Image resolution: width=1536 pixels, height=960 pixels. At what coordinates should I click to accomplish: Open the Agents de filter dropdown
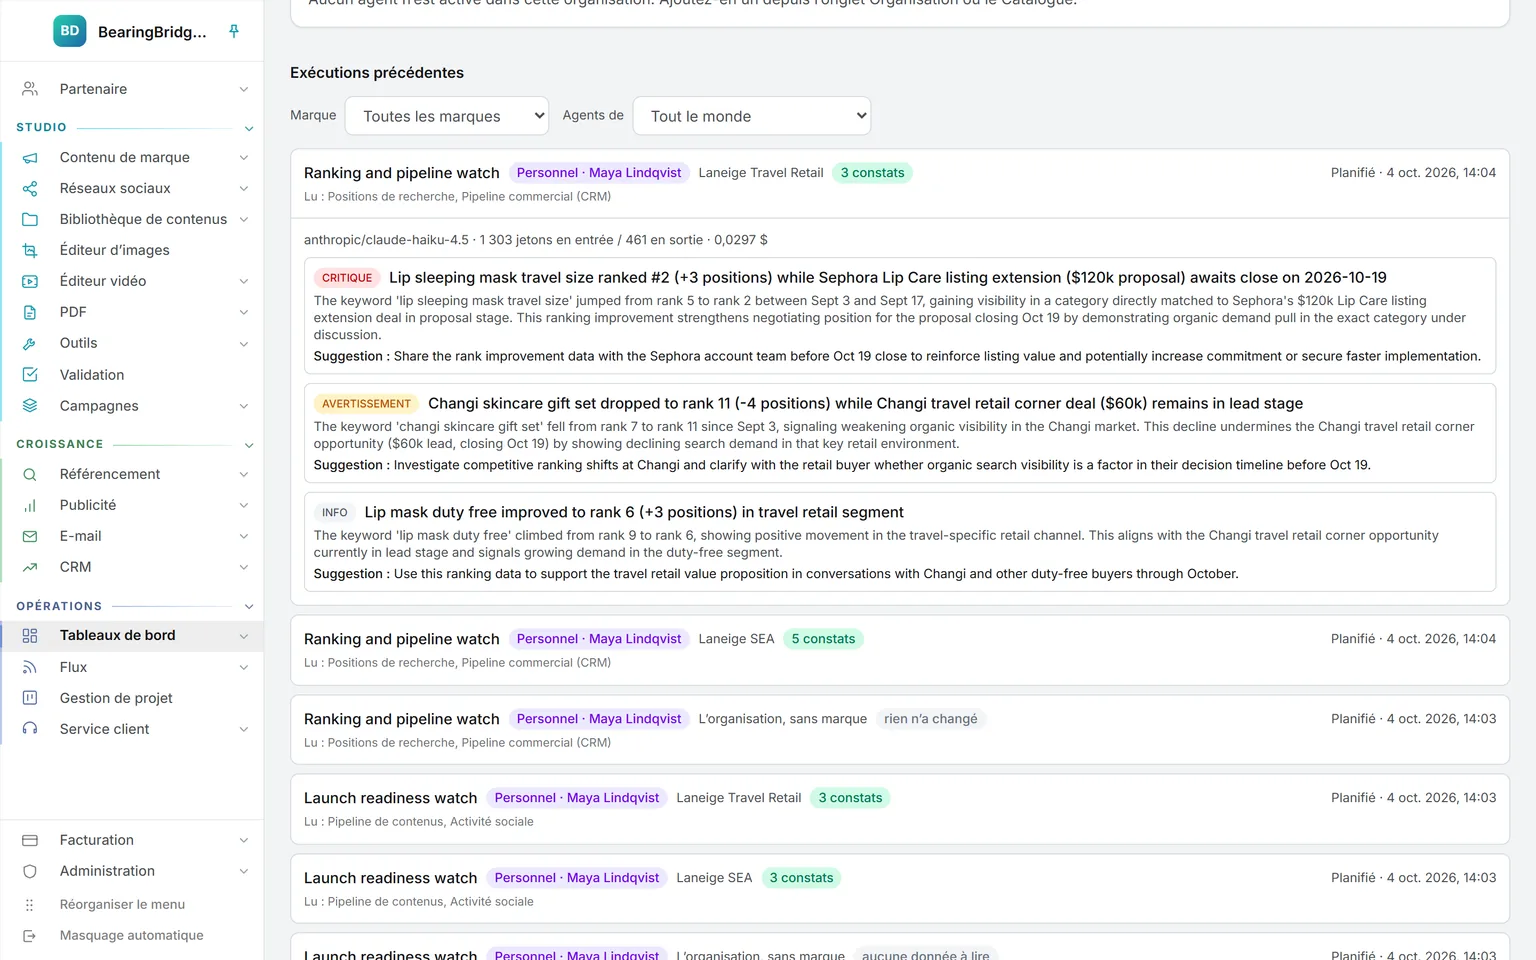[752, 116]
